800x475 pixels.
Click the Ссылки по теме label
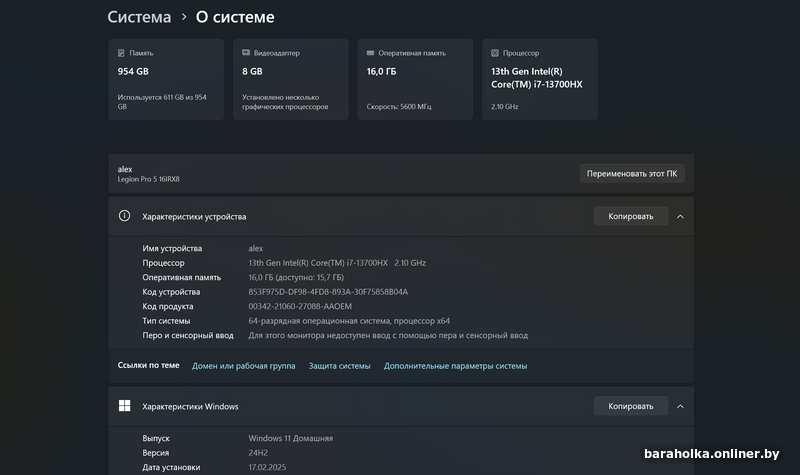(148, 365)
